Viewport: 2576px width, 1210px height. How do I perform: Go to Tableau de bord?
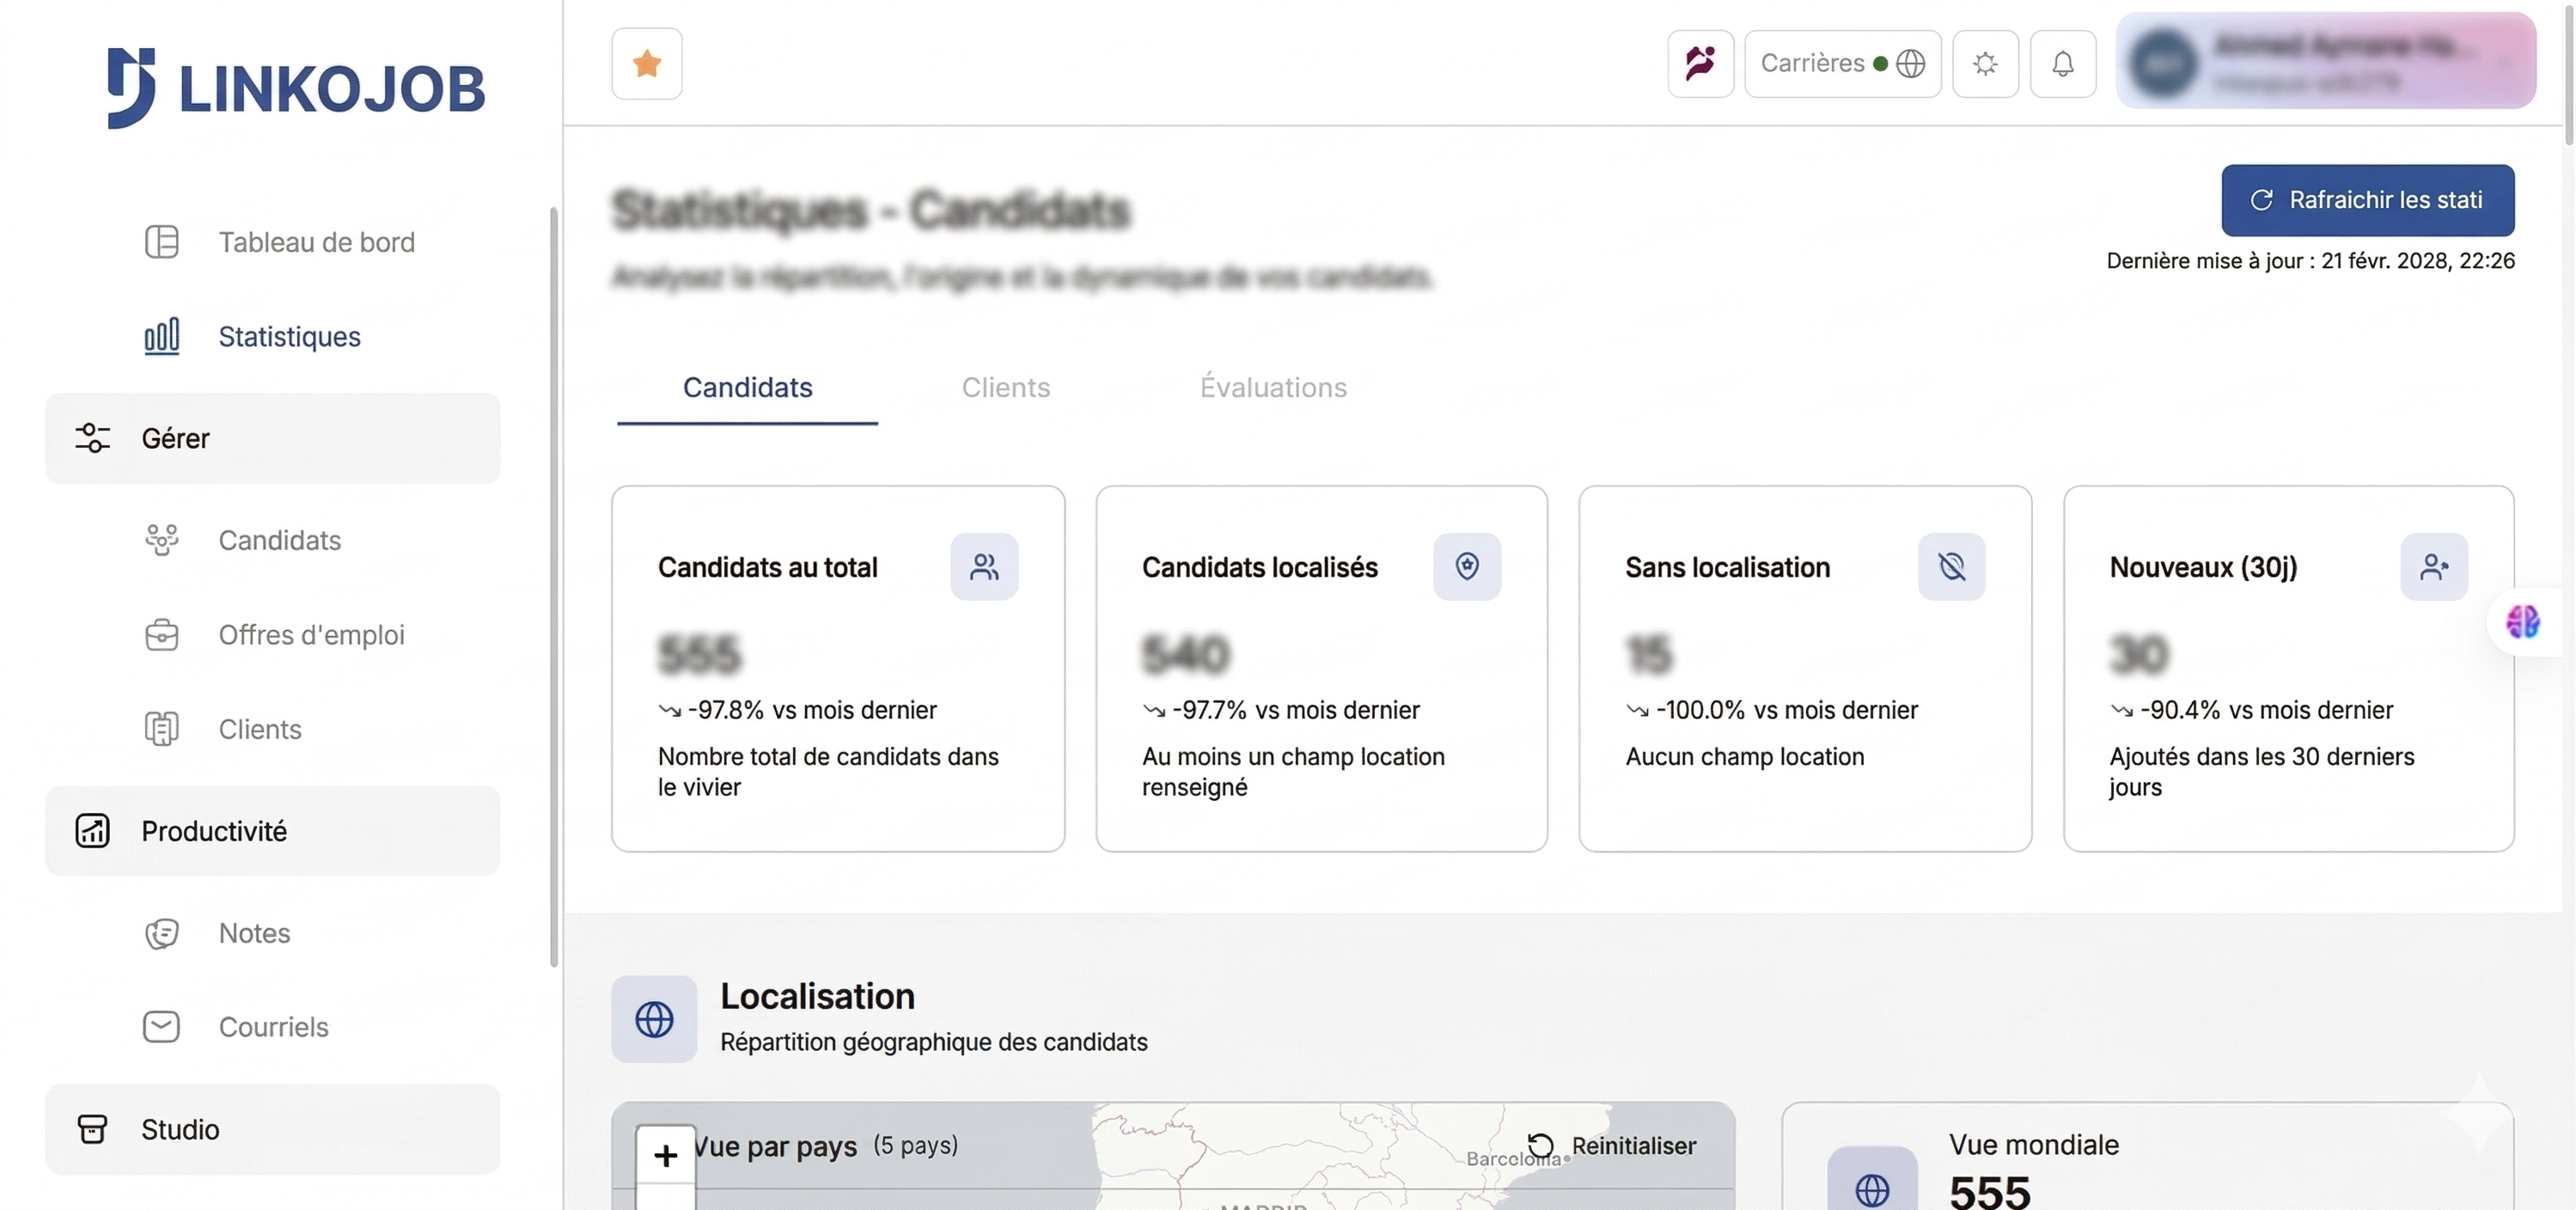315,242
